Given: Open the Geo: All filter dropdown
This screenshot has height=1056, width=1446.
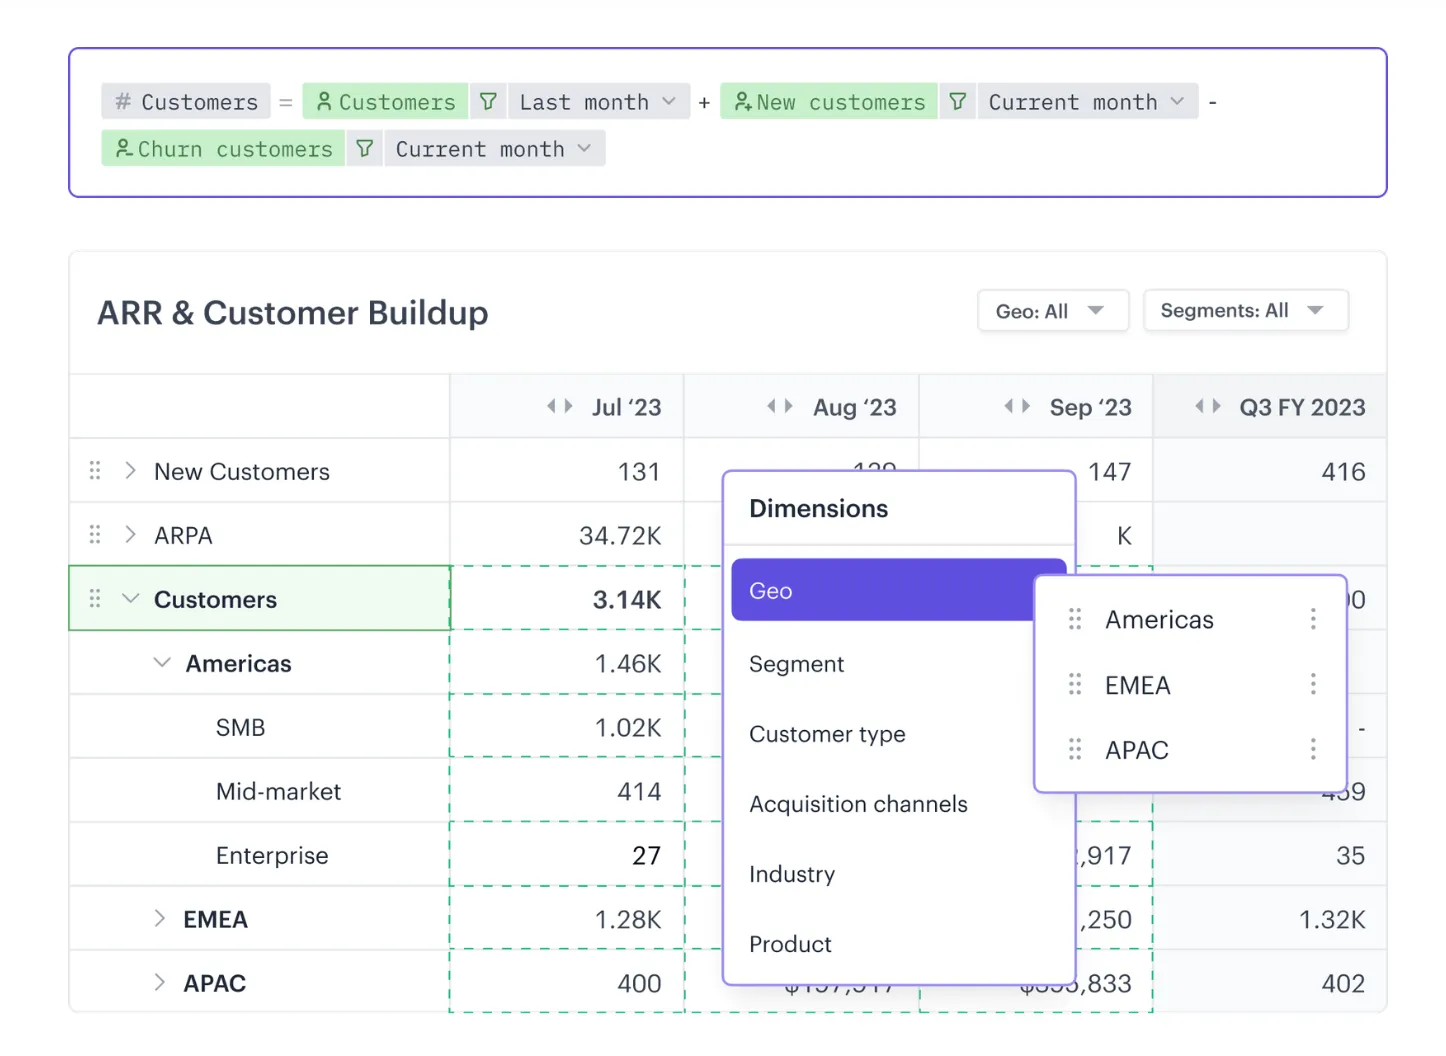Looking at the screenshot, I should click(x=1053, y=311).
